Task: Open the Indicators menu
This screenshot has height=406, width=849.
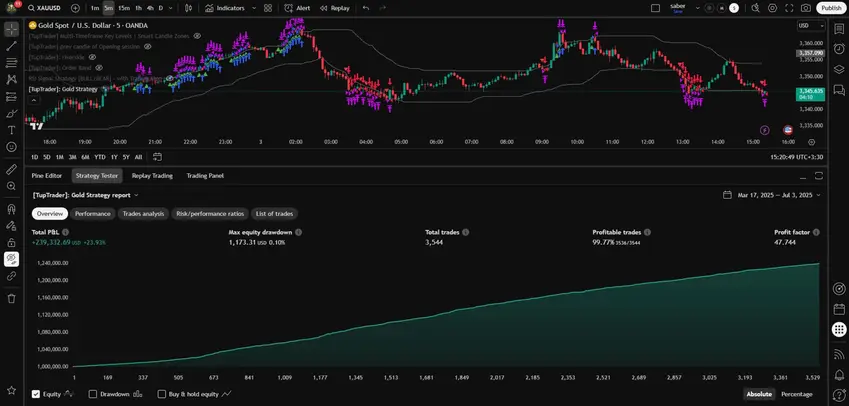Action: pos(224,7)
